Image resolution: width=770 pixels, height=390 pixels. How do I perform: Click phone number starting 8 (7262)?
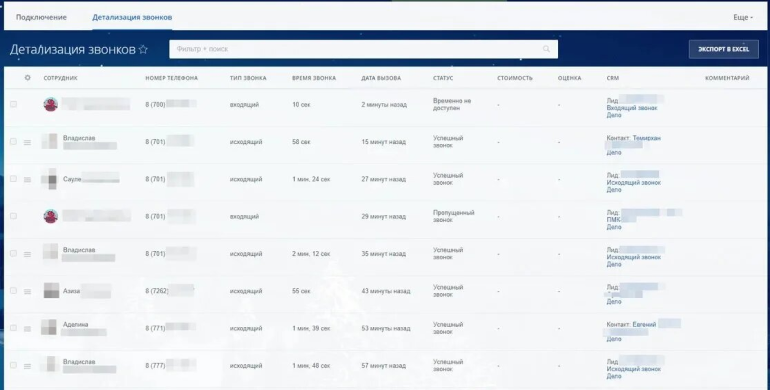pos(170,291)
